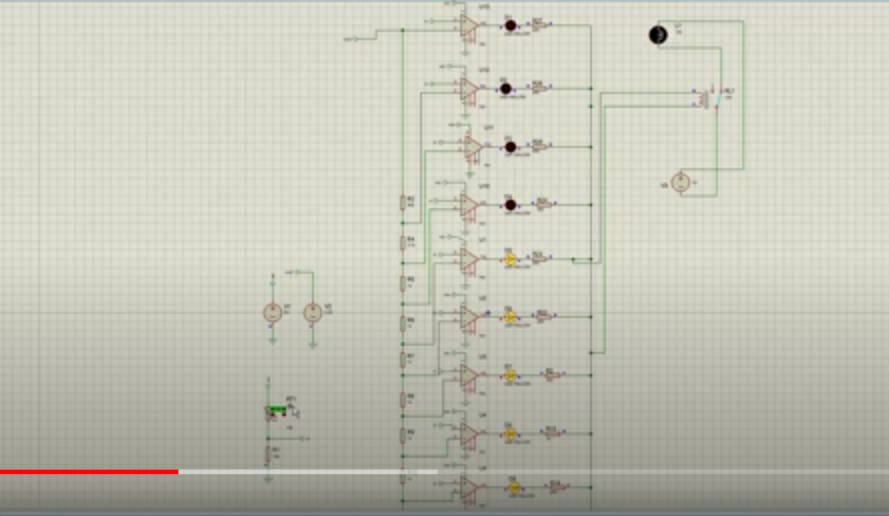This screenshot has width=889, height=516.
Task: Click the topmost dark LED D1
Action: click(x=510, y=26)
